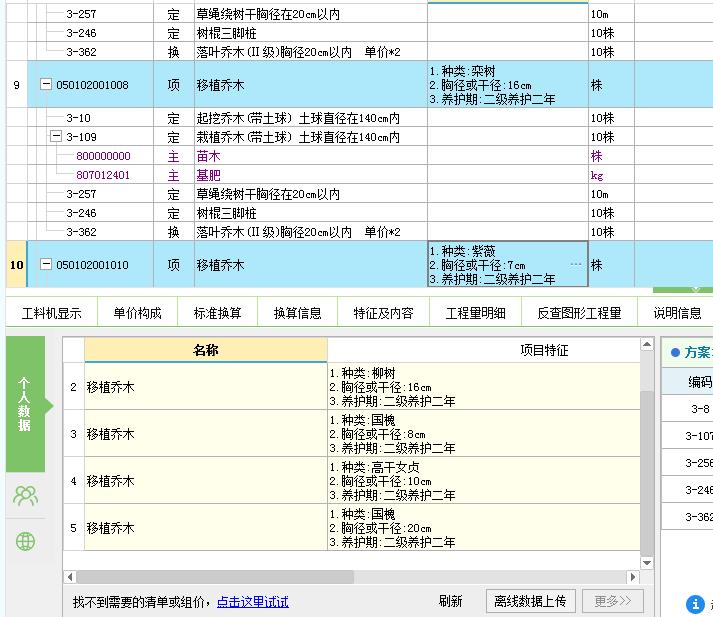
Task: Open the 工料机显示 tab
Action: (x=51, y=313)
